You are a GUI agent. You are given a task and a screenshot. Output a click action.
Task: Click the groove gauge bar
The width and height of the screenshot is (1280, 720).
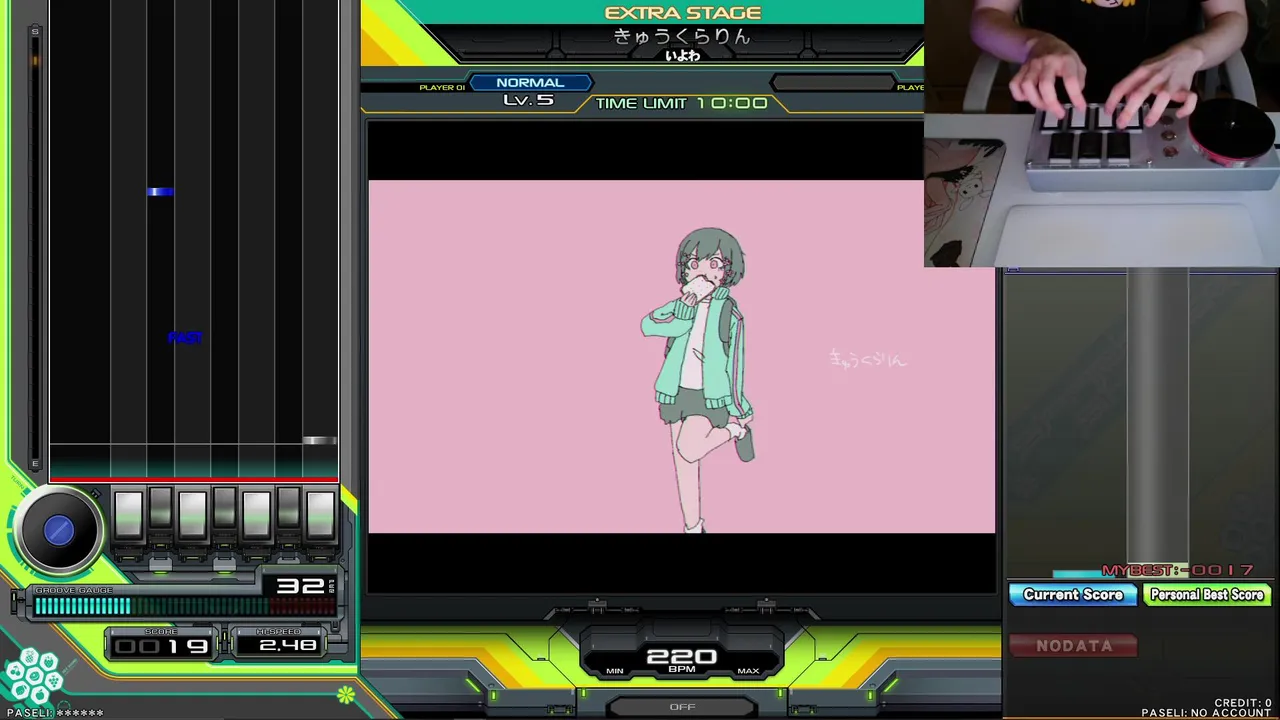[183, 606]
